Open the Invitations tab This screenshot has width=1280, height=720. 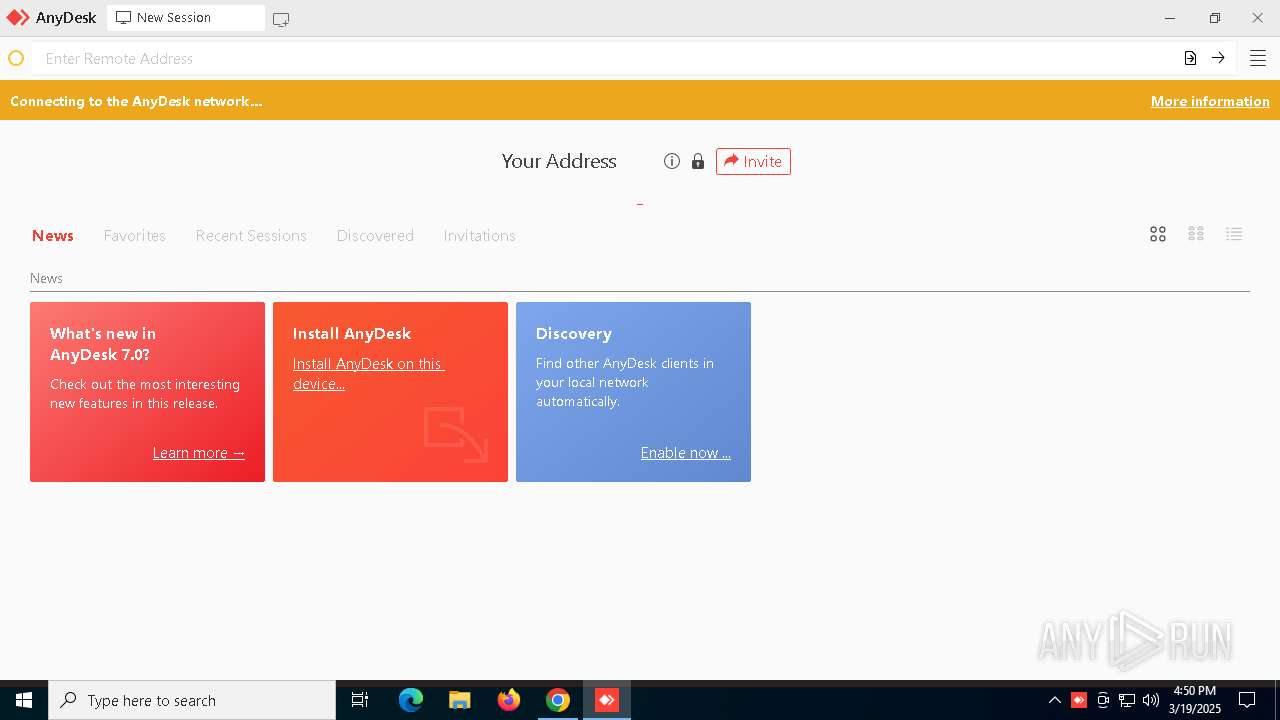[x=479, y=236]
